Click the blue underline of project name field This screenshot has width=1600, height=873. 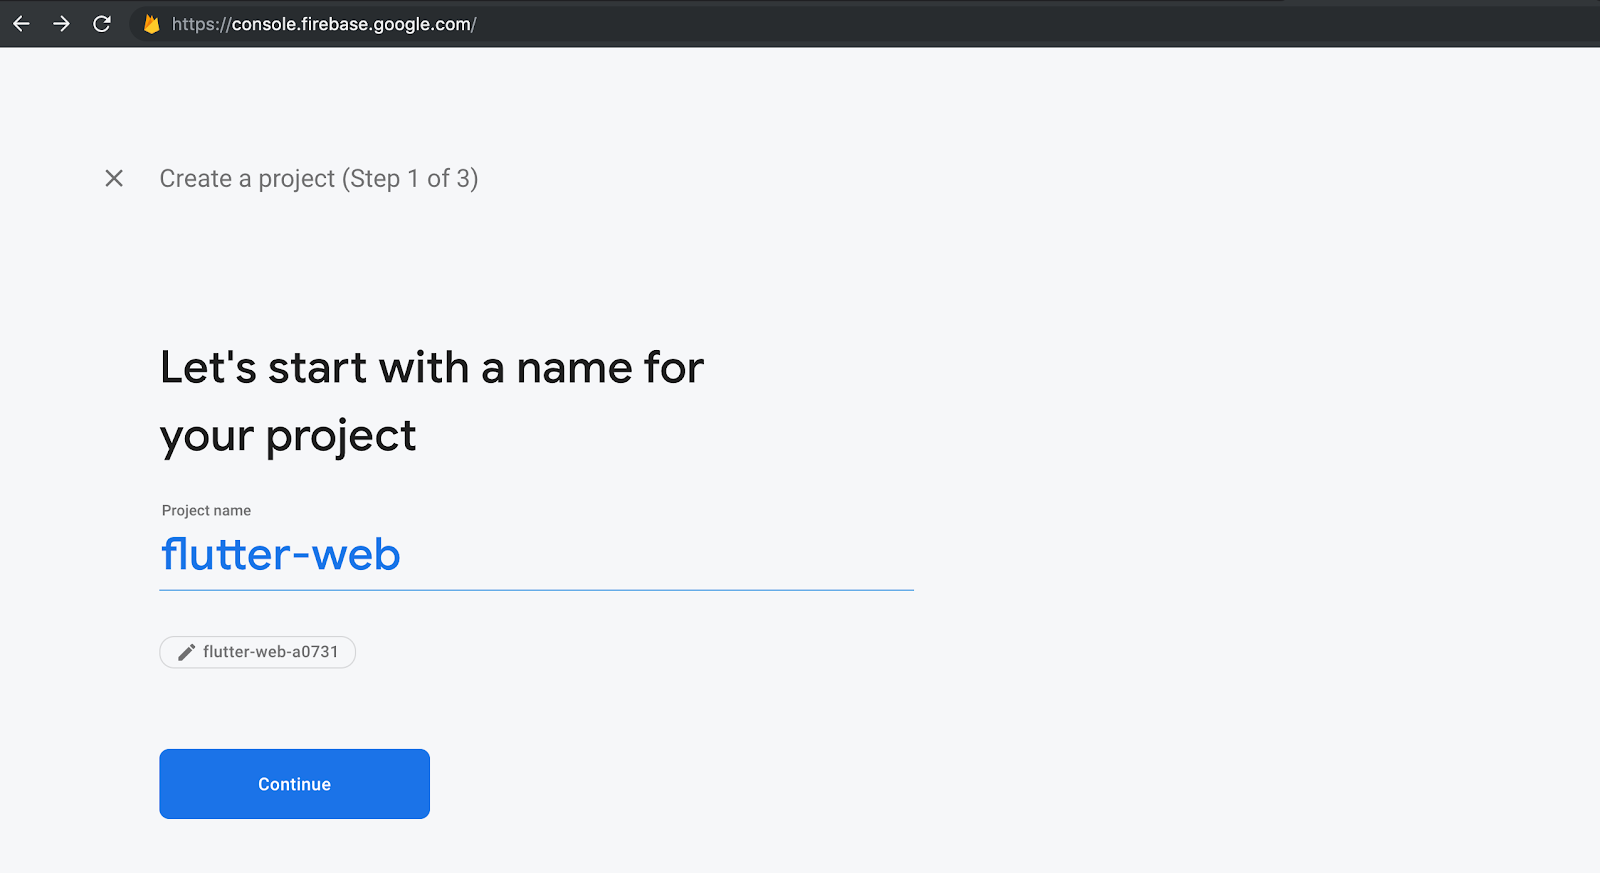(536, 590)
